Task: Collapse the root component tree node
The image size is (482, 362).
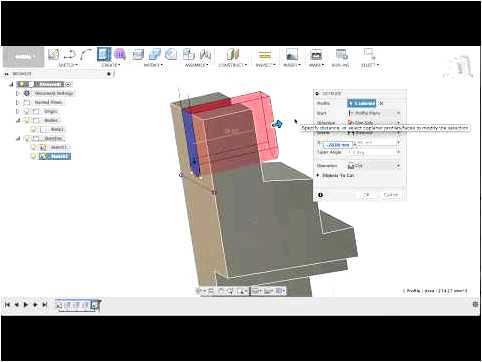Action: tap(11, 84)
